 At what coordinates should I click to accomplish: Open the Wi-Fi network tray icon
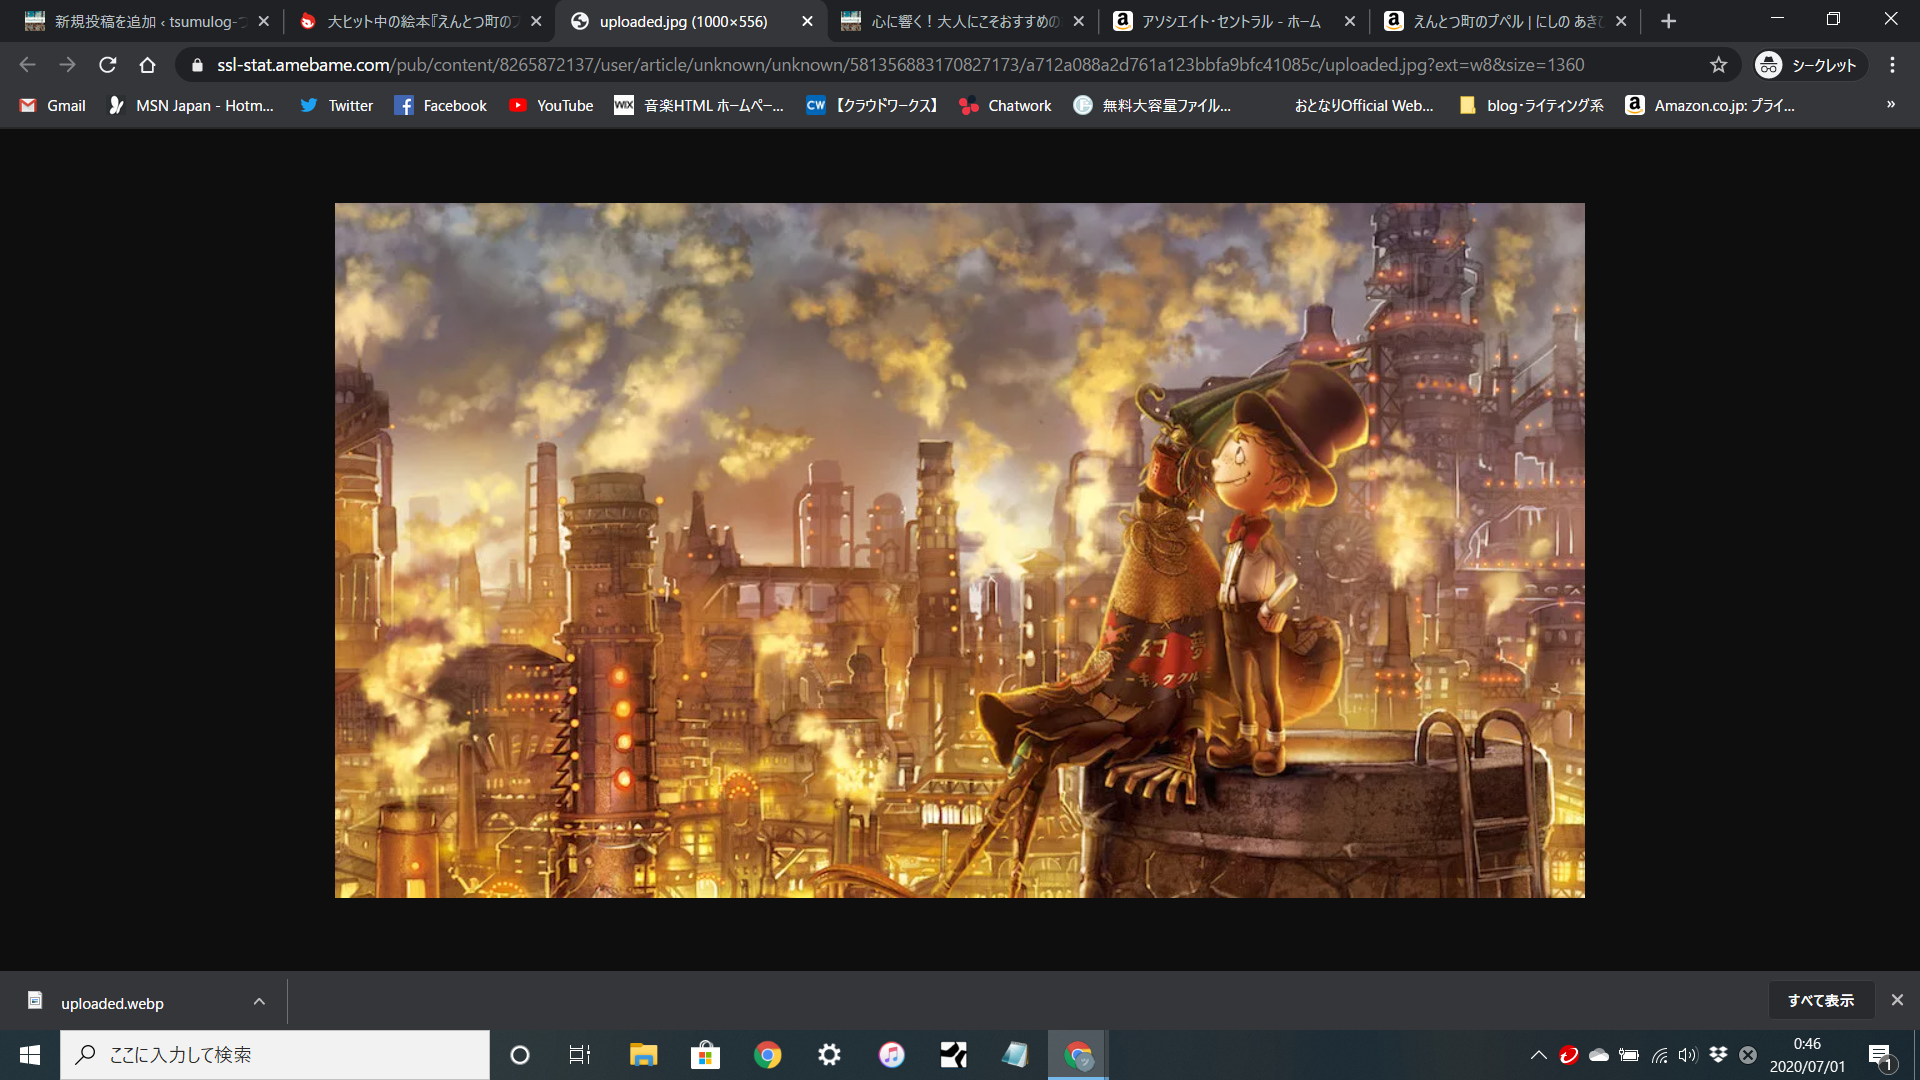[x=1659, y=1055]
